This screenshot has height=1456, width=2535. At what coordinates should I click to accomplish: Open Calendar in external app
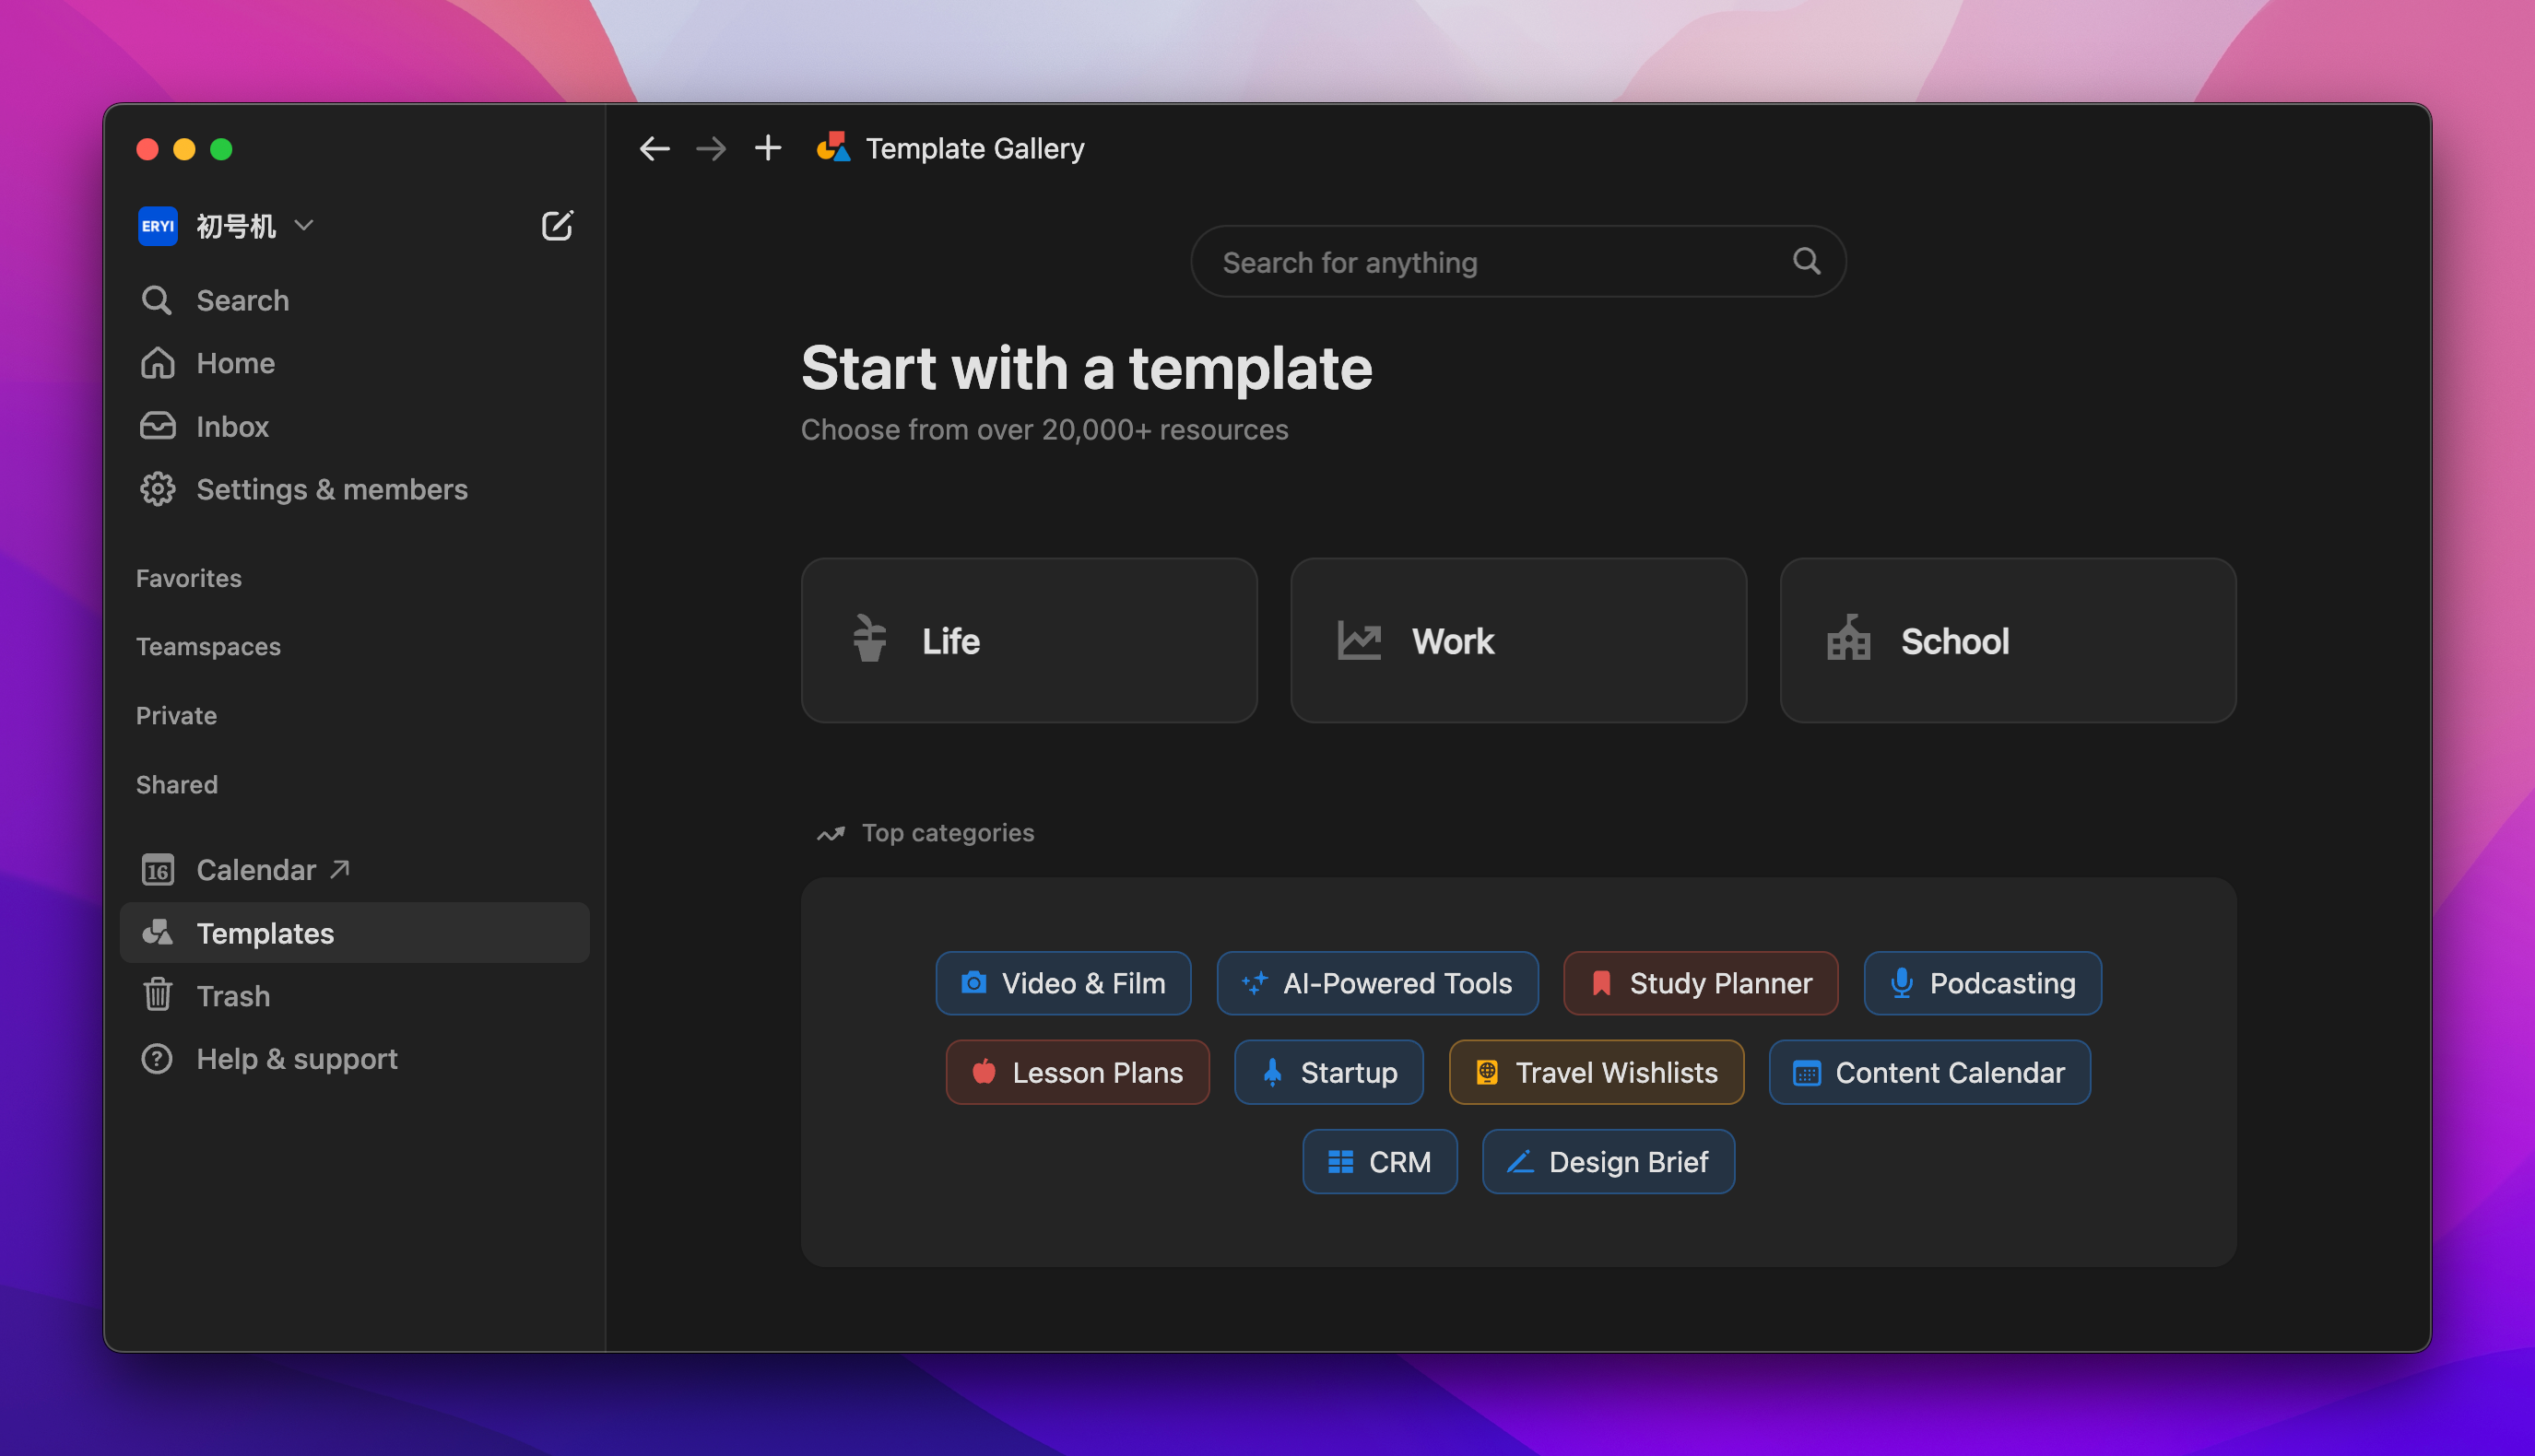256,870
